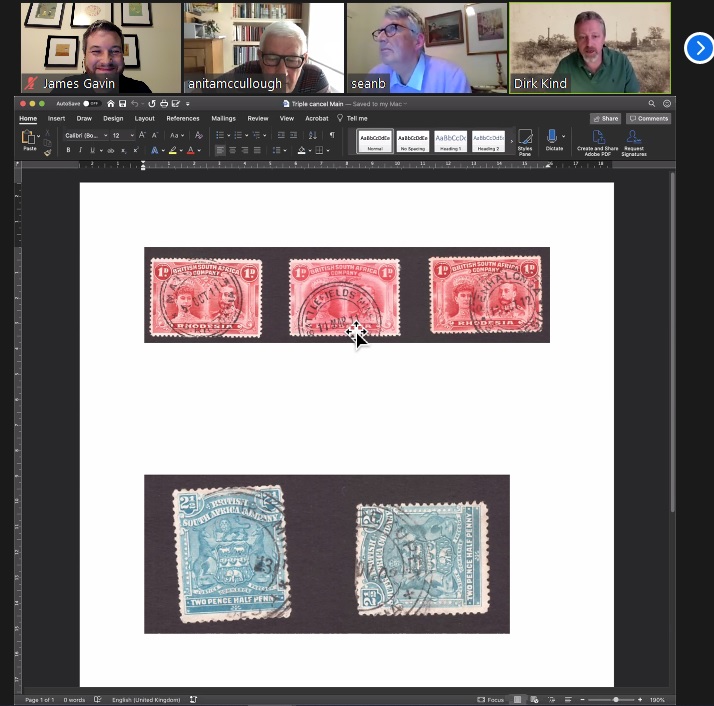This screenshot has width=714, height=706.
Task: Toggle bold formatting
Action: pyautogui.click(x=68, y=150)
